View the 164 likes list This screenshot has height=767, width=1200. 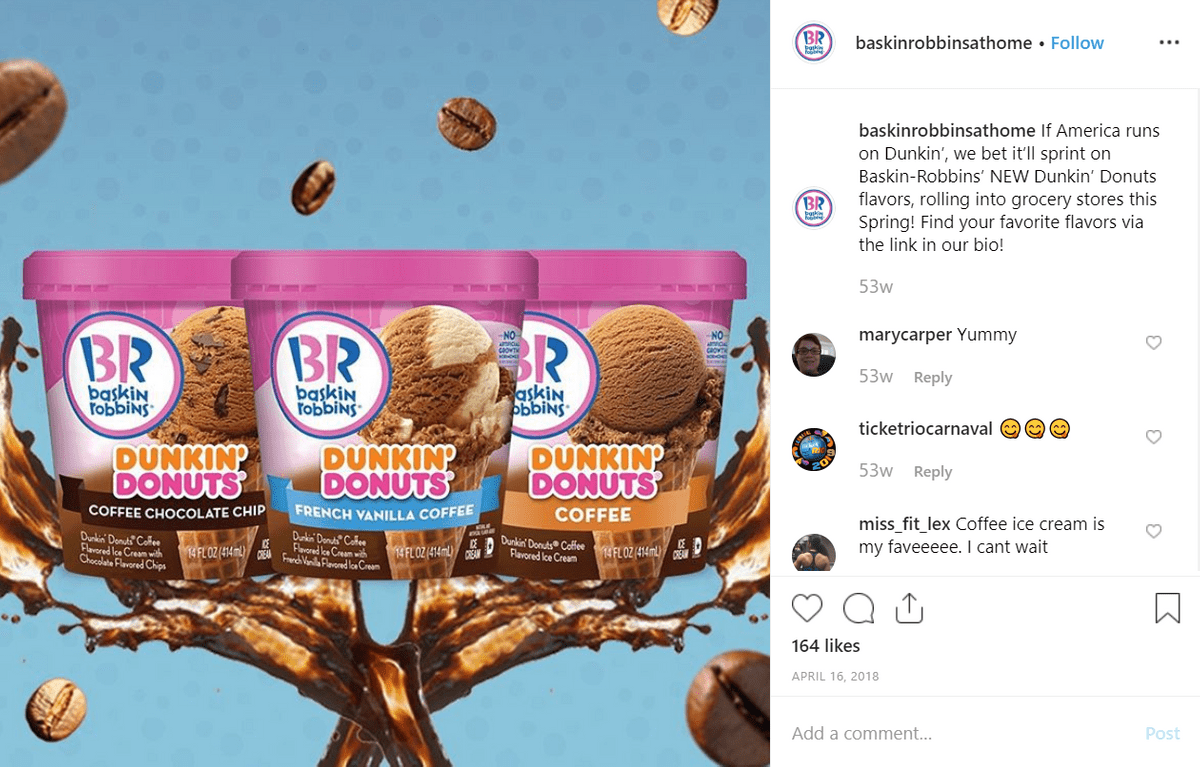tap(826, 646)
